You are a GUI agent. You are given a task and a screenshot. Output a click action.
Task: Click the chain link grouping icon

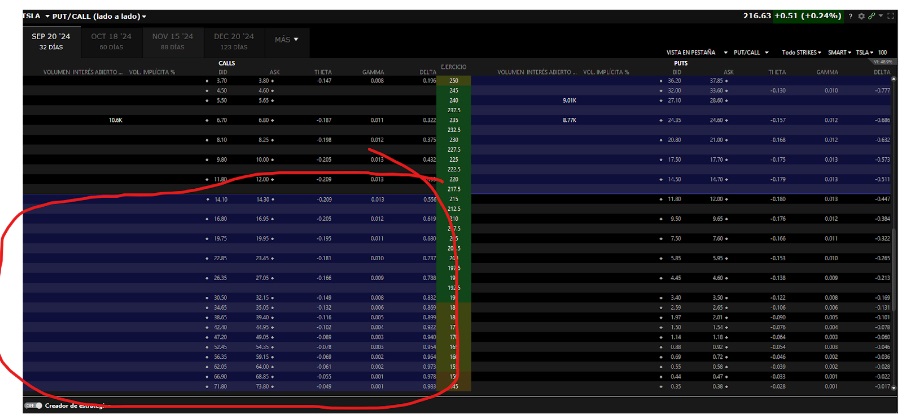pos(870,16)
